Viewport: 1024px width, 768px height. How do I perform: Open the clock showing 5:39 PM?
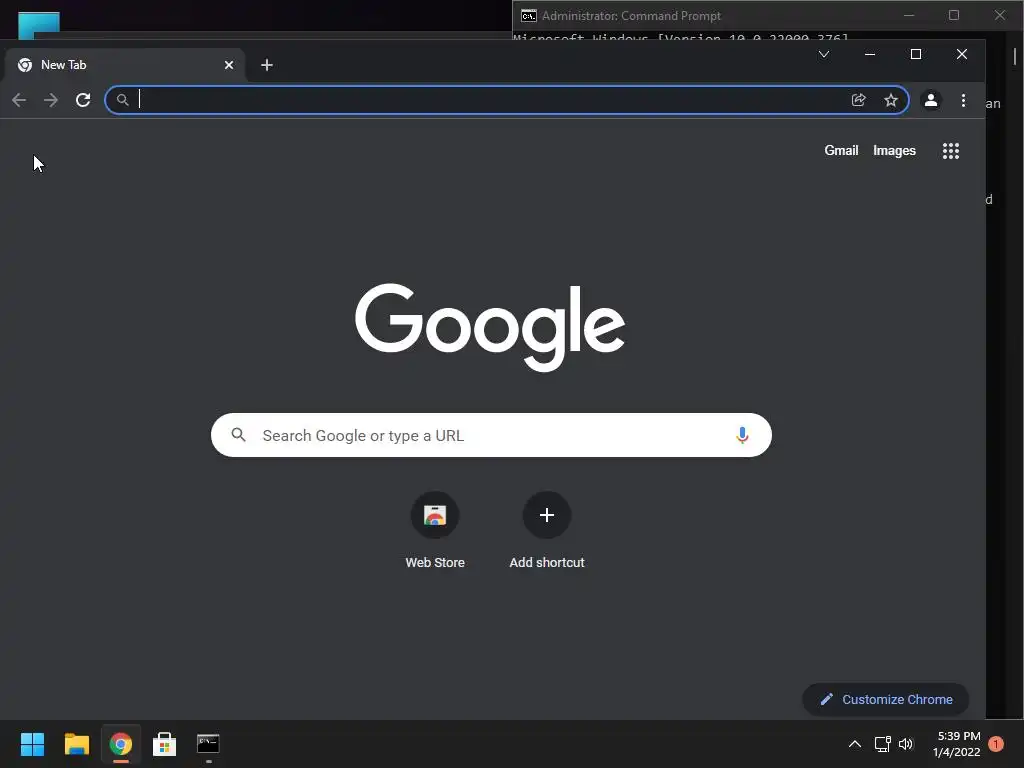[957, 744]
